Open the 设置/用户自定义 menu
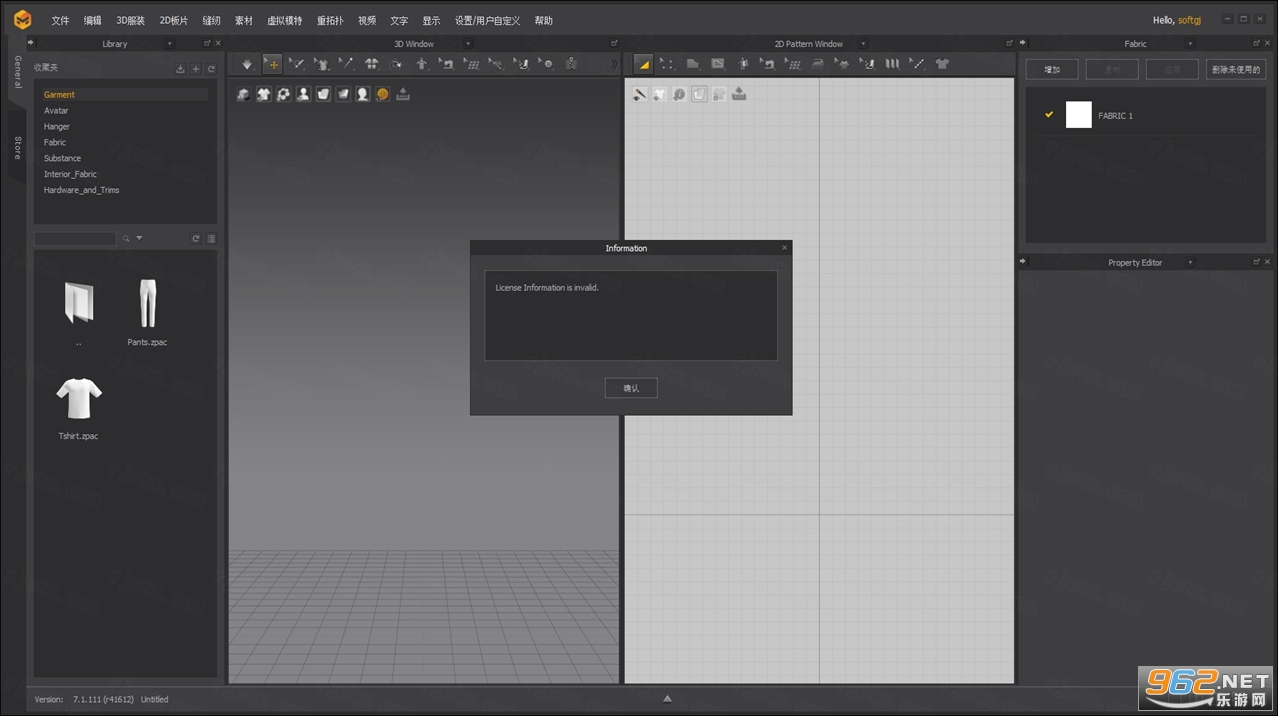Image resolution: width=1278 pixels, height=716 pixels. pos(488,21)
